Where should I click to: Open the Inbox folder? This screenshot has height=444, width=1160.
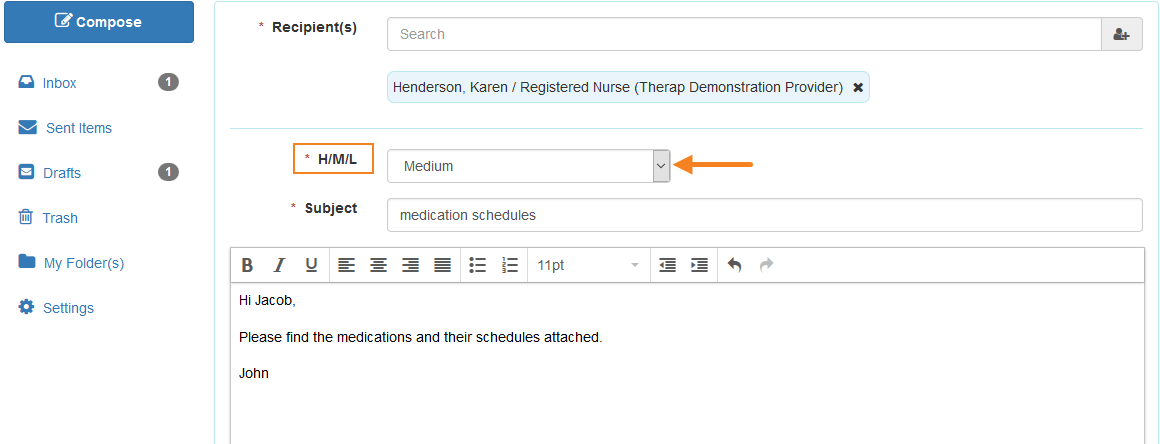(59, 83)
